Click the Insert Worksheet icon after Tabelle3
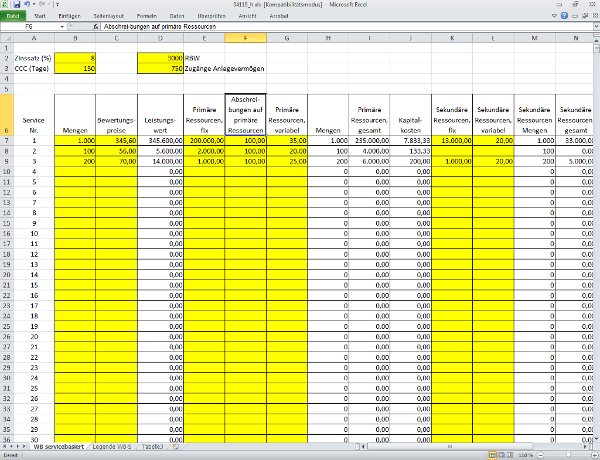The image size is (600, 460). point(176,446)
